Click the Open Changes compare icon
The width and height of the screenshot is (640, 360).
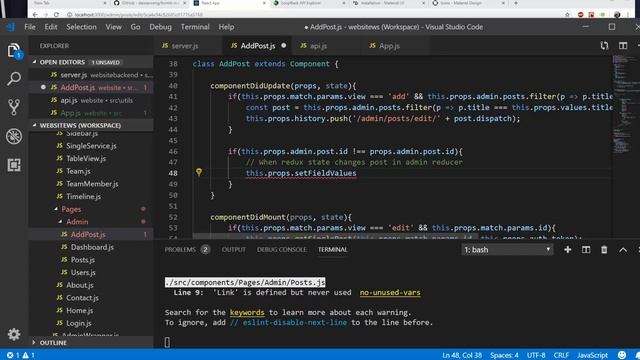tap(604, 46)
